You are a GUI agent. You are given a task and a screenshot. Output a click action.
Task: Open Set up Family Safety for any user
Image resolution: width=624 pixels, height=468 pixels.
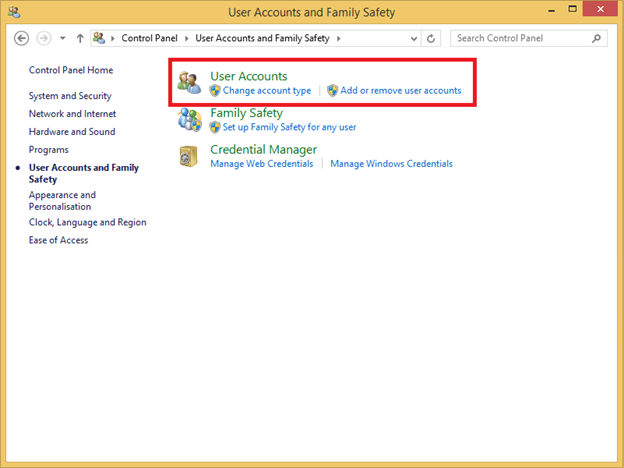[x=289, y=127]
